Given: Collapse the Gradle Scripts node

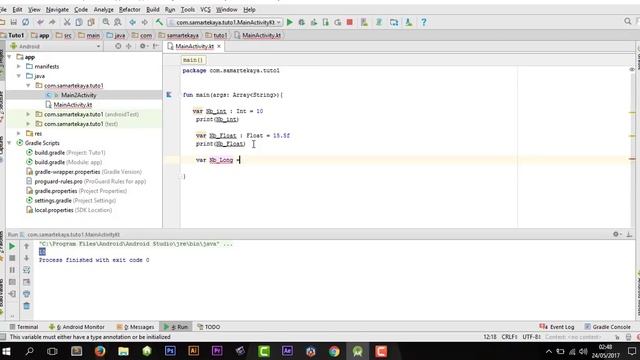Looking at the screenshot, I should [9, 143].
